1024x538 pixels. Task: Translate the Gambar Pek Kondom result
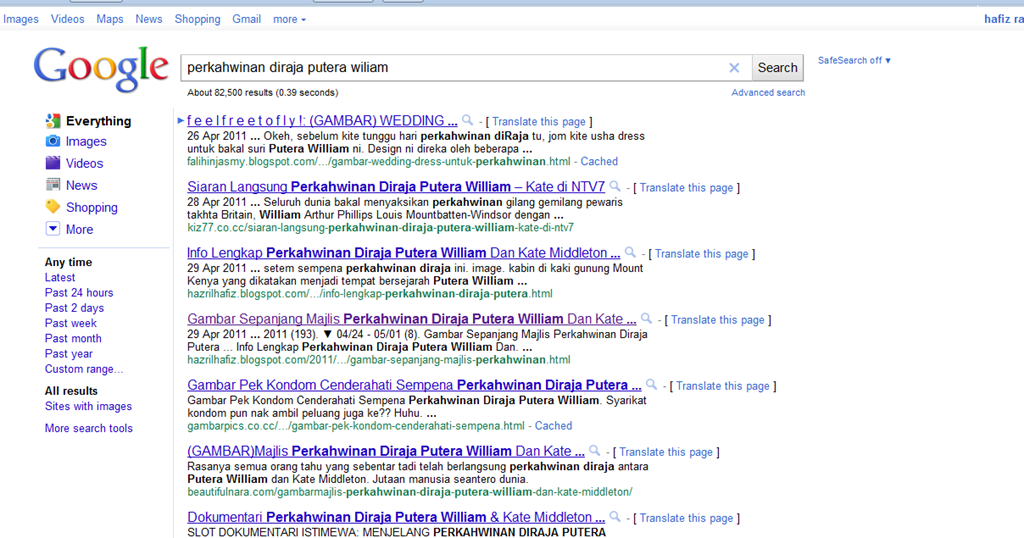(722, 386)
